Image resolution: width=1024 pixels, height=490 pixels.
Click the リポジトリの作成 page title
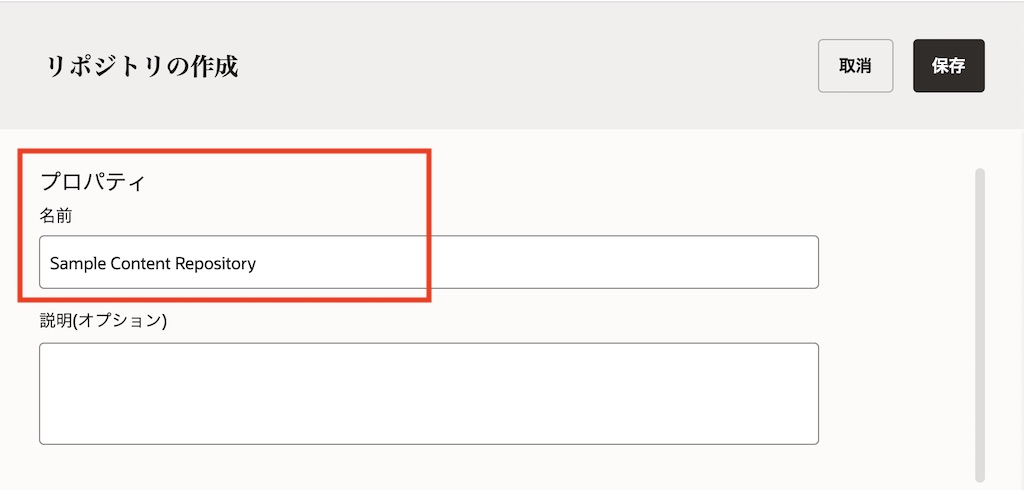(x=142, y=67)
